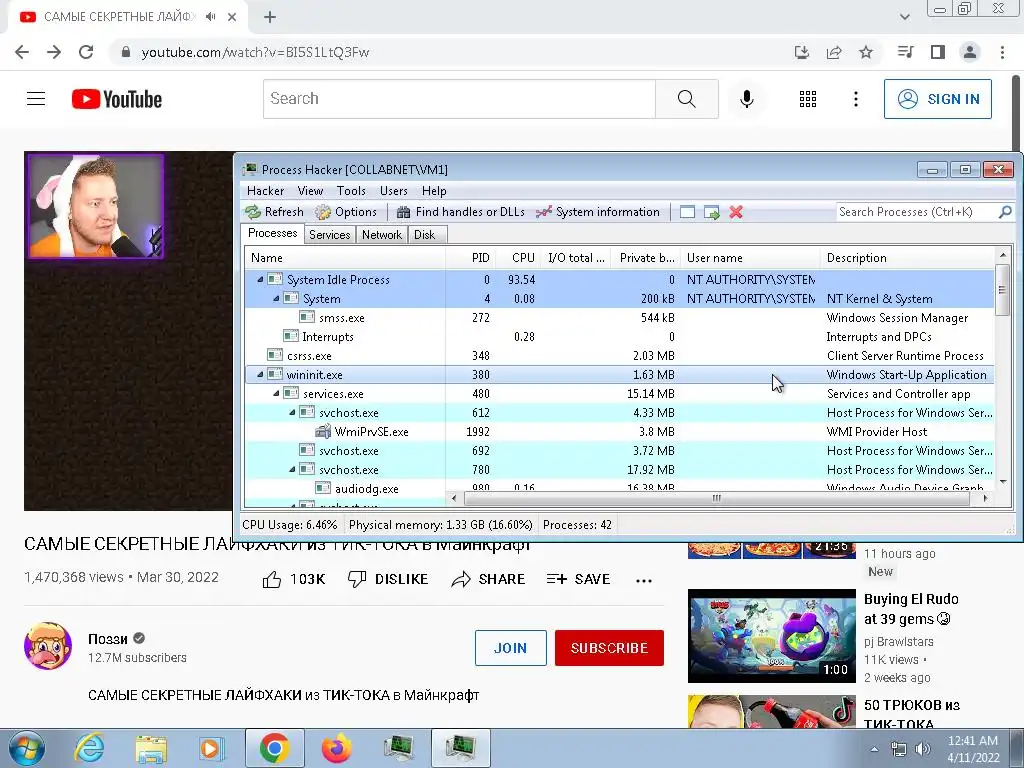This screenshot has width=1024, height=768.
Task: Collapse the services.exe tree node
Action: [276, 393]
